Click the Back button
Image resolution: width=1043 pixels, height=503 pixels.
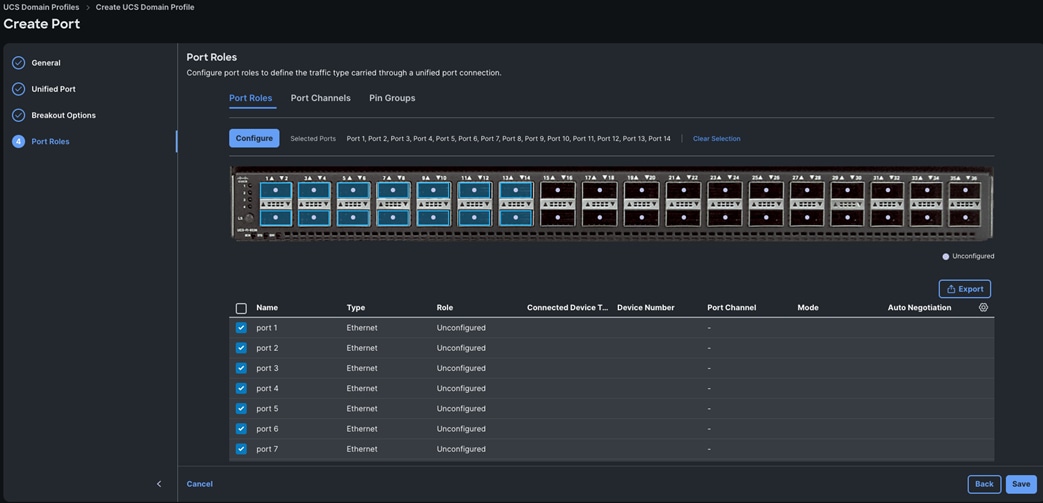(984, 484)
